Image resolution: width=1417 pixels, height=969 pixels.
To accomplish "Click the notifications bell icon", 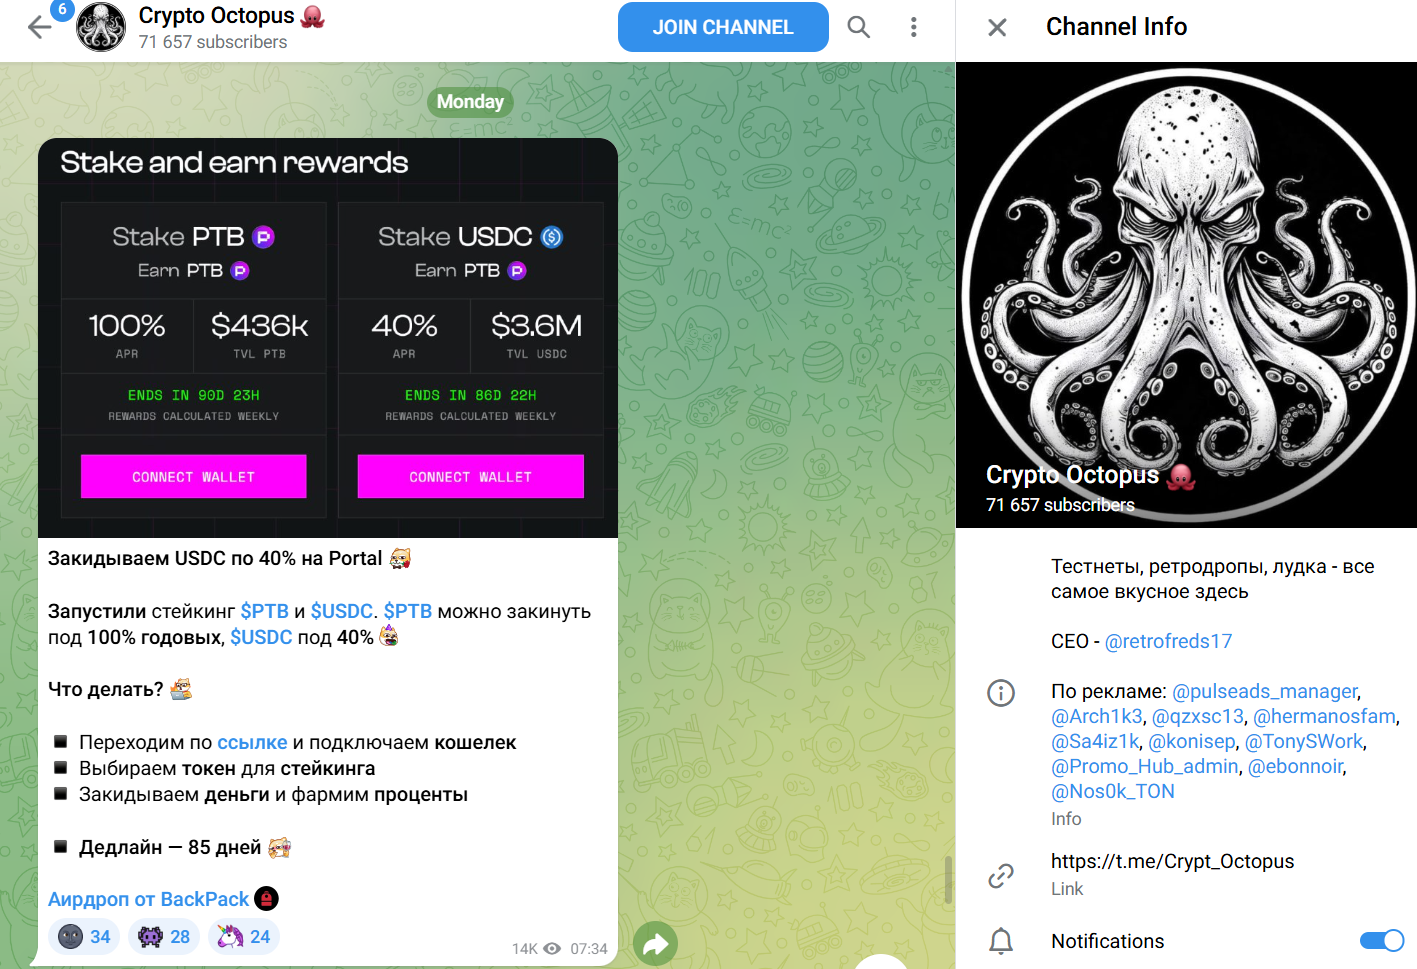I will click(x=1001, y=941).
